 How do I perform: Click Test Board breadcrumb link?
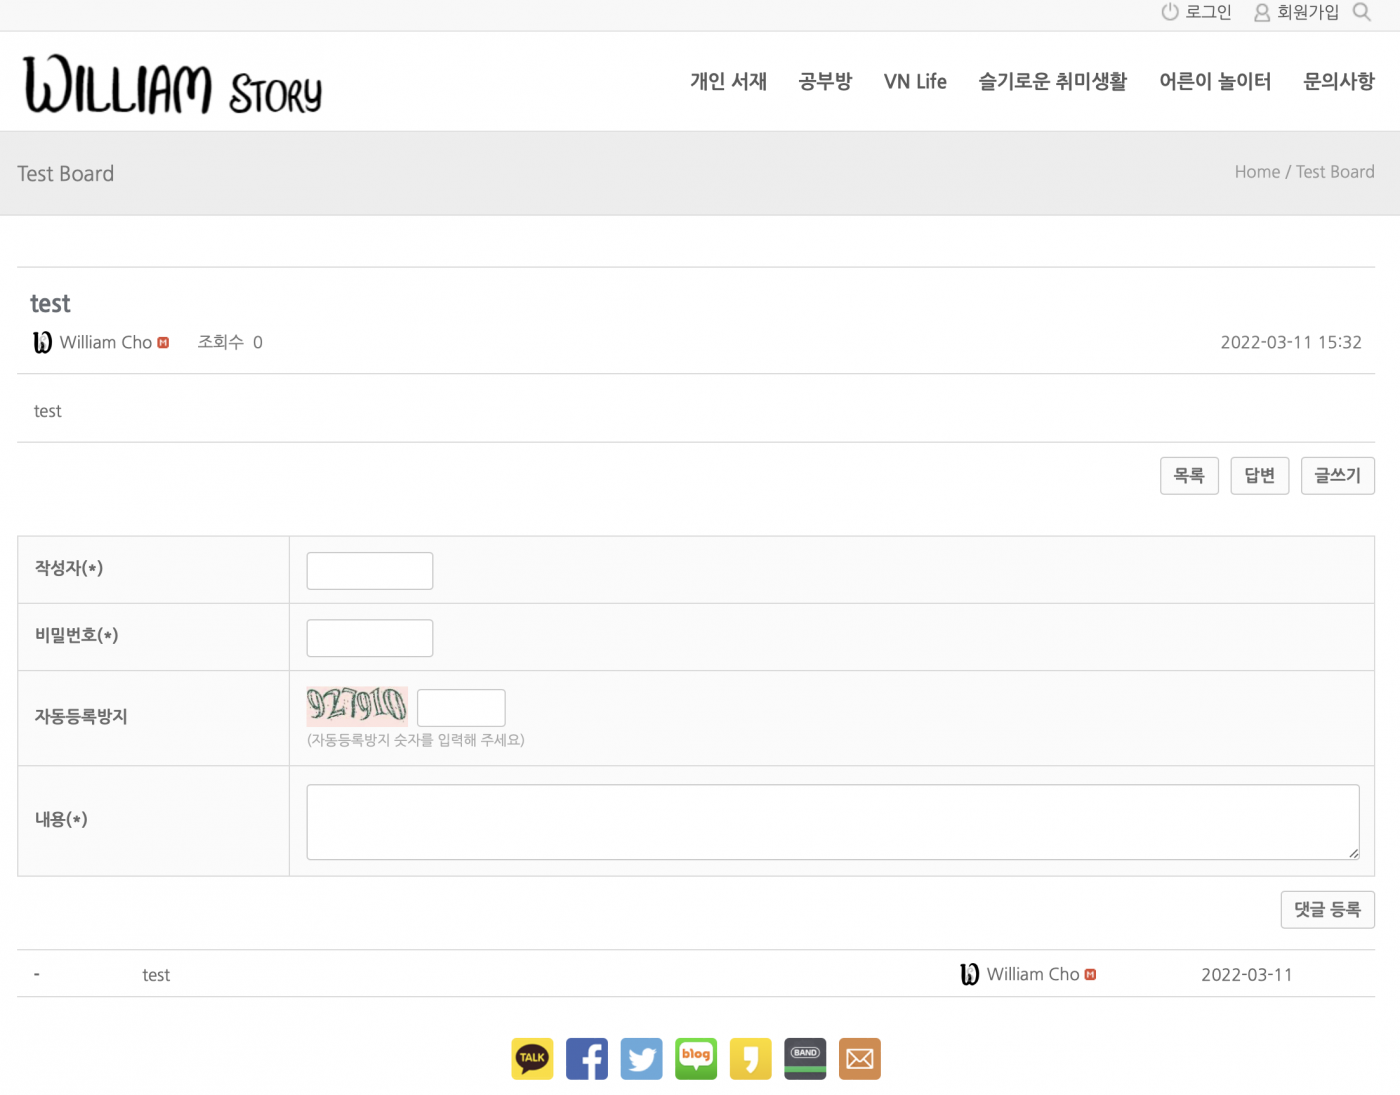tap(1335, 172)
